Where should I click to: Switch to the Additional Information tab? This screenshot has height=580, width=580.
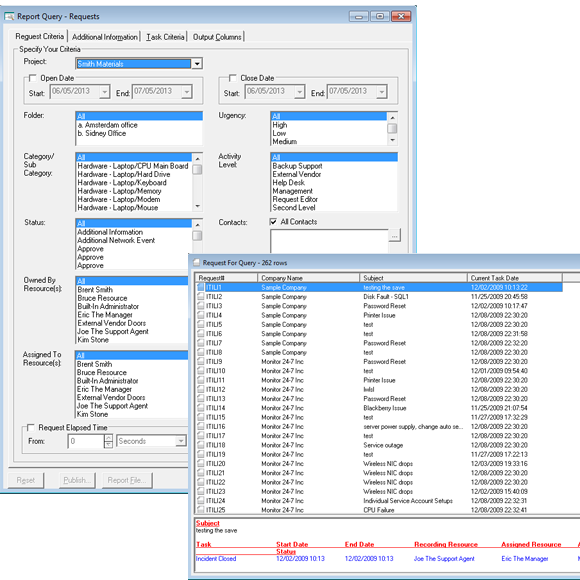coord(105,37)
